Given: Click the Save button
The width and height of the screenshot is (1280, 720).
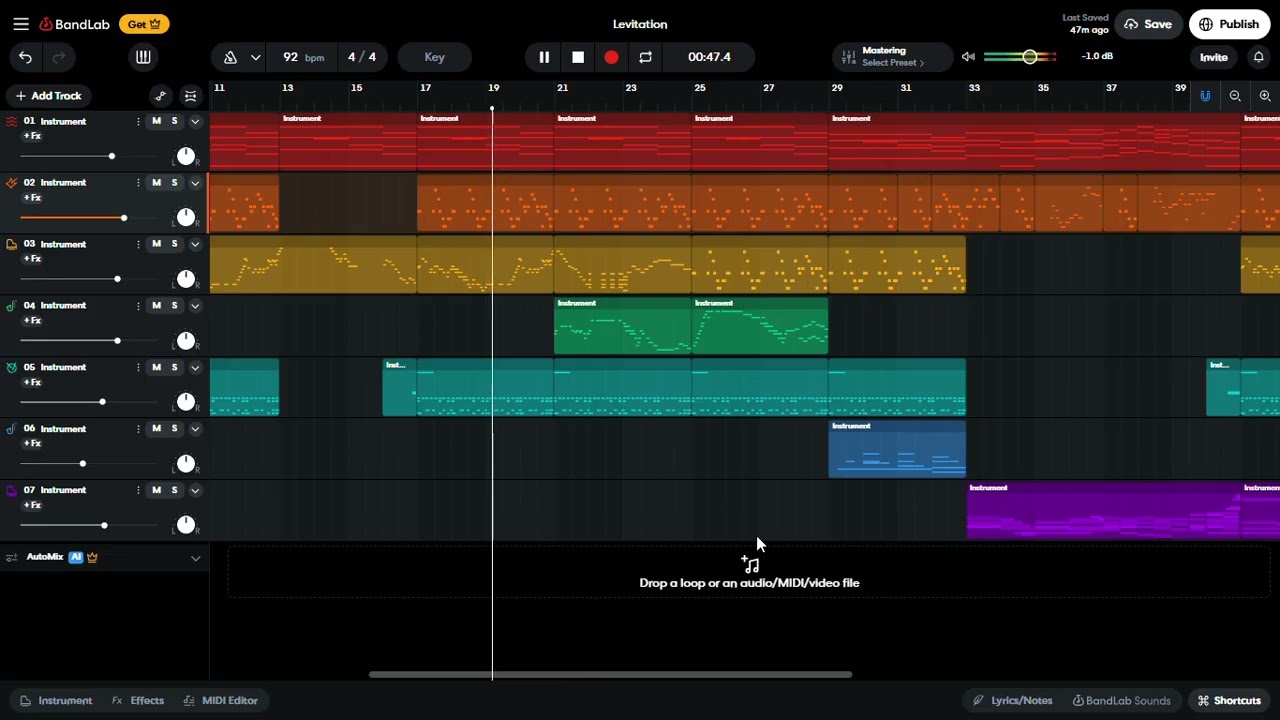Looking at the screenshot, I should pos(1148,24).
